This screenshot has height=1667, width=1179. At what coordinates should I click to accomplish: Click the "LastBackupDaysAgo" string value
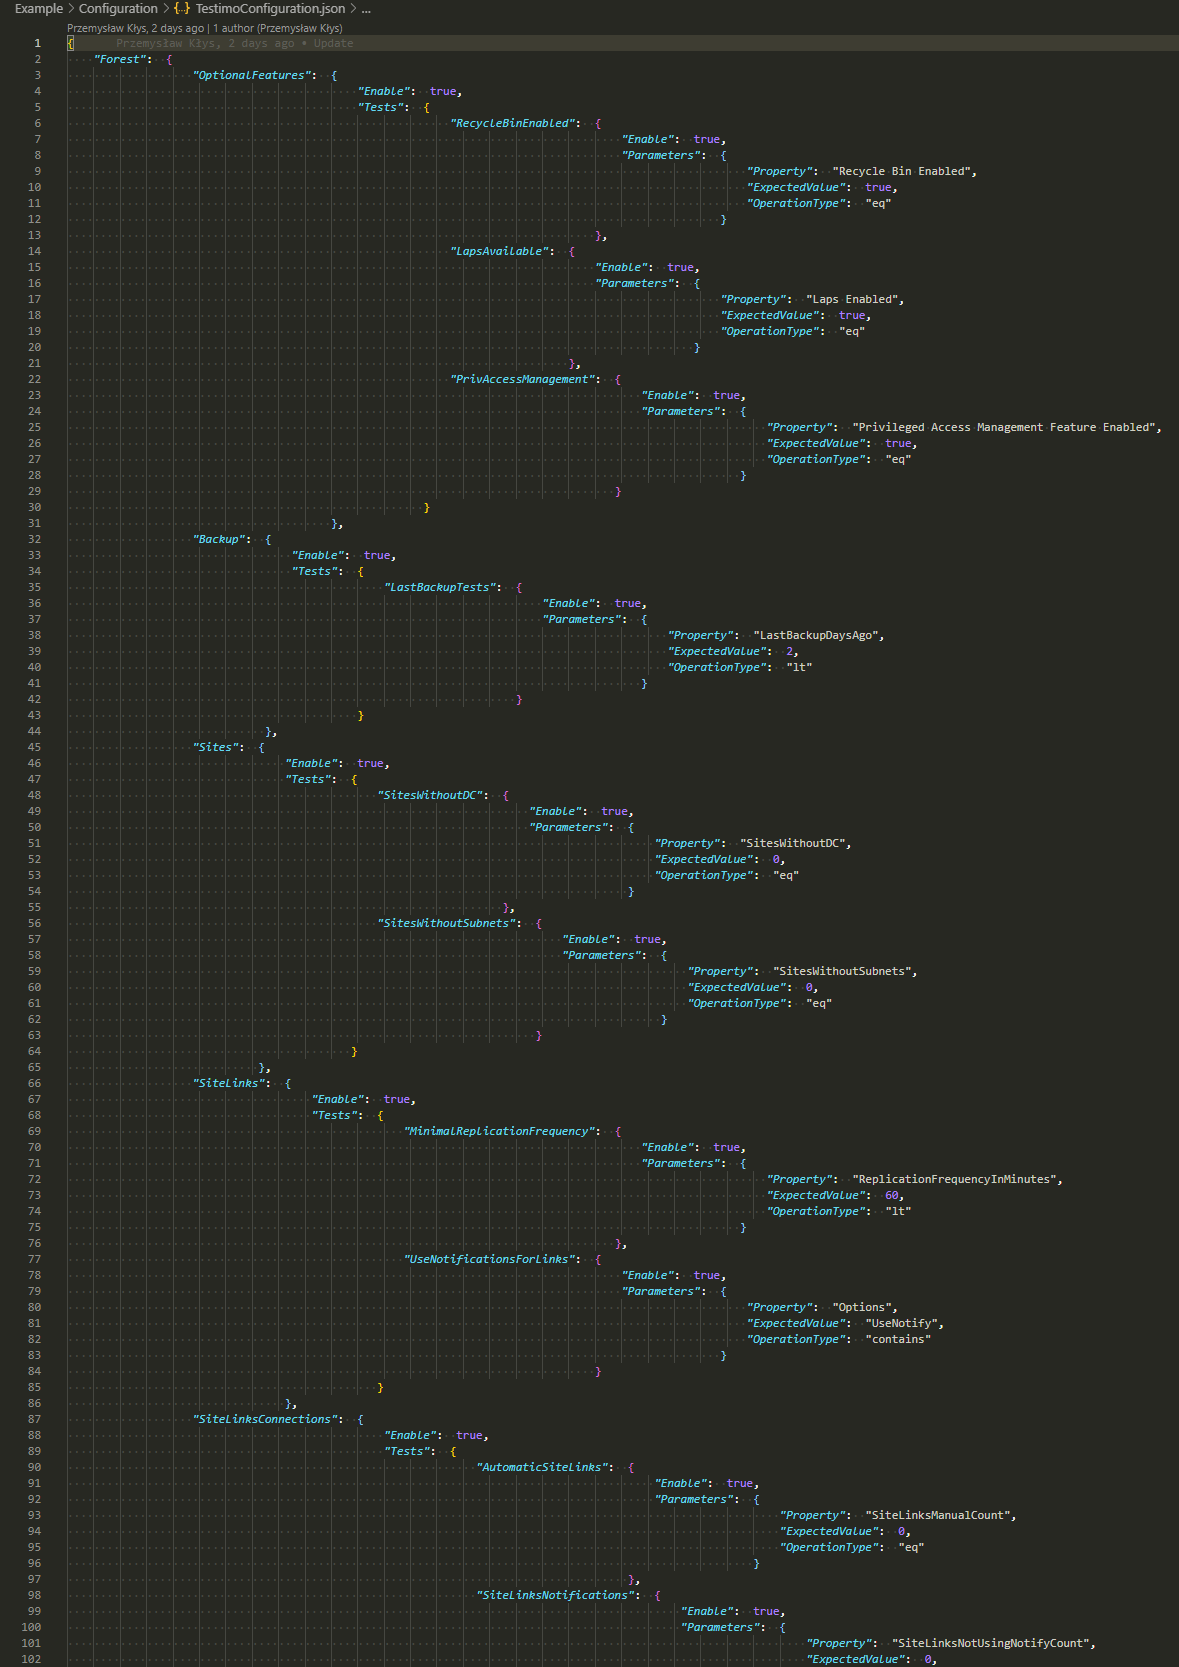pyautogui.click(x=817, y=635)
